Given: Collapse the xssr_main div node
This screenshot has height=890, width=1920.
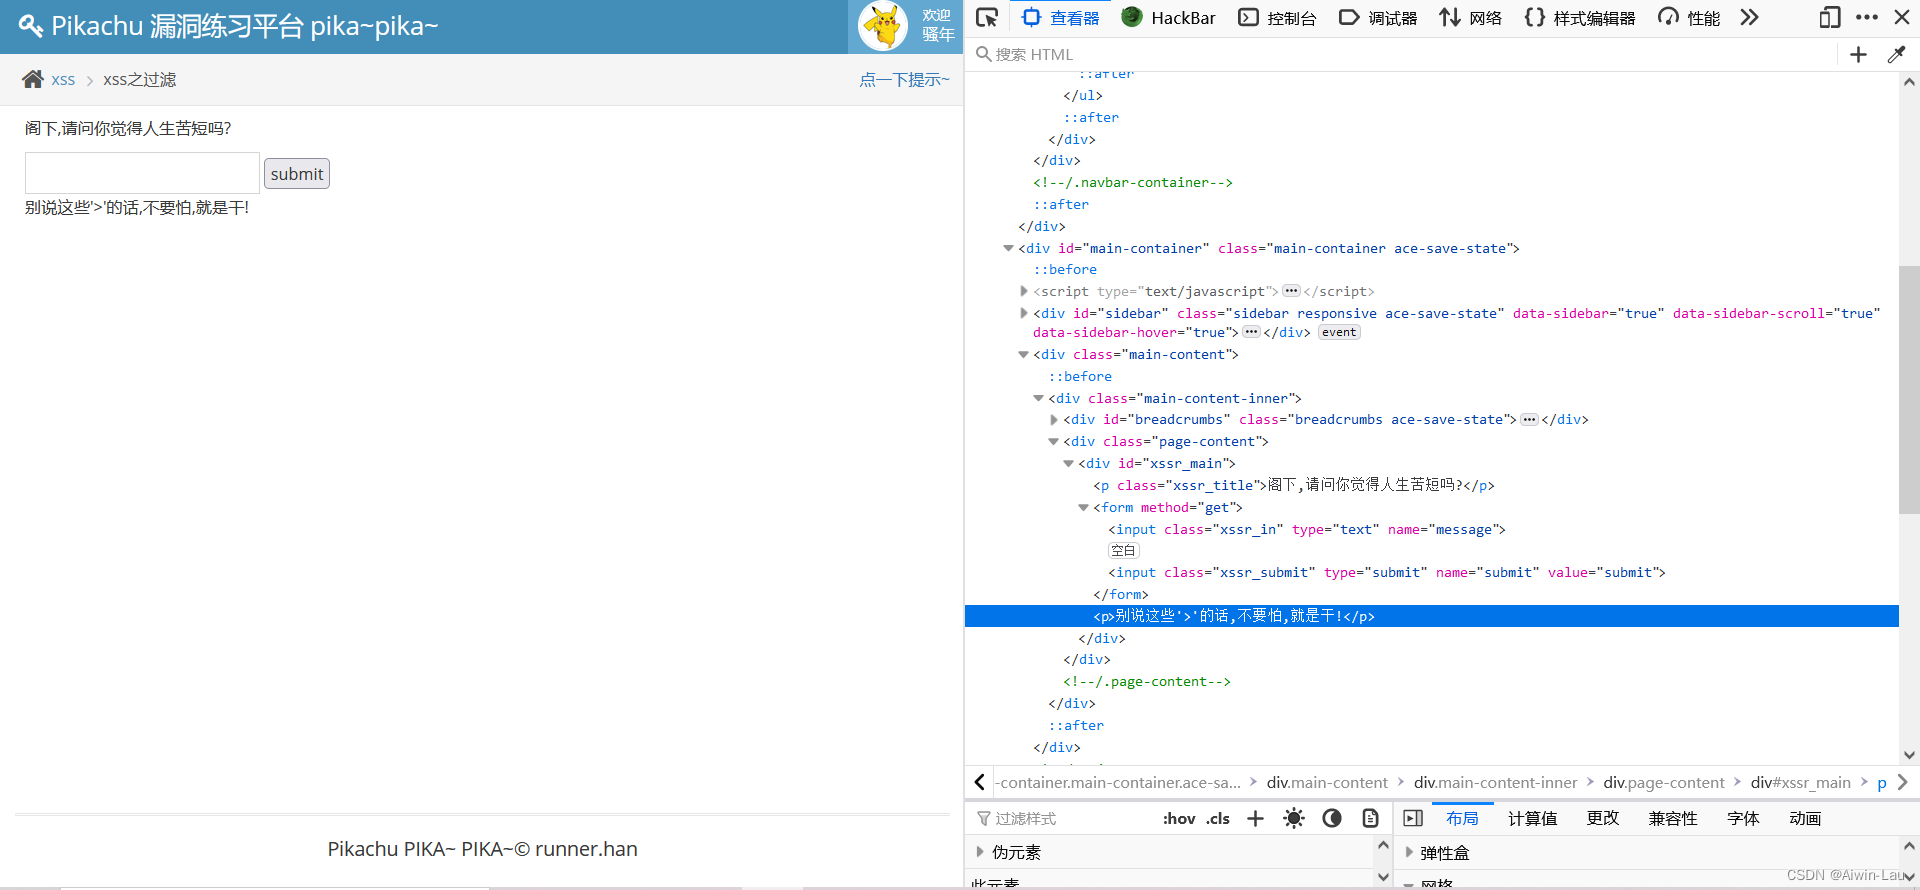Looking at the screenshot, I should (x=1068, y=463).
